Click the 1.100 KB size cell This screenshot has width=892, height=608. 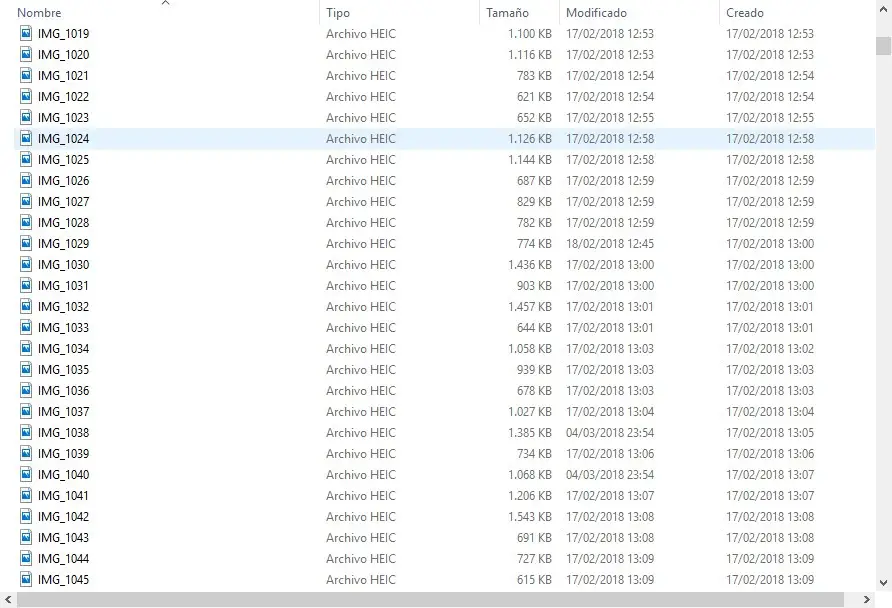pyautogui.click(x=530, y=34)
